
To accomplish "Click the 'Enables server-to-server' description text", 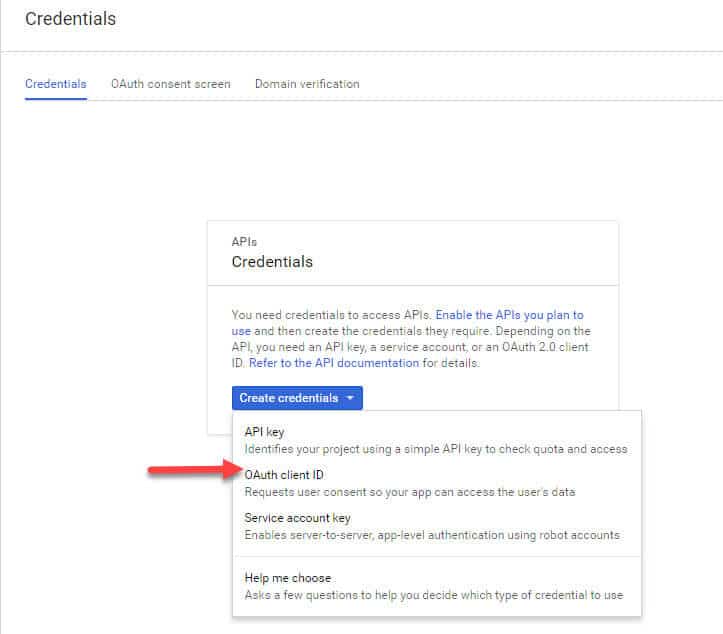I will point(432,535).
